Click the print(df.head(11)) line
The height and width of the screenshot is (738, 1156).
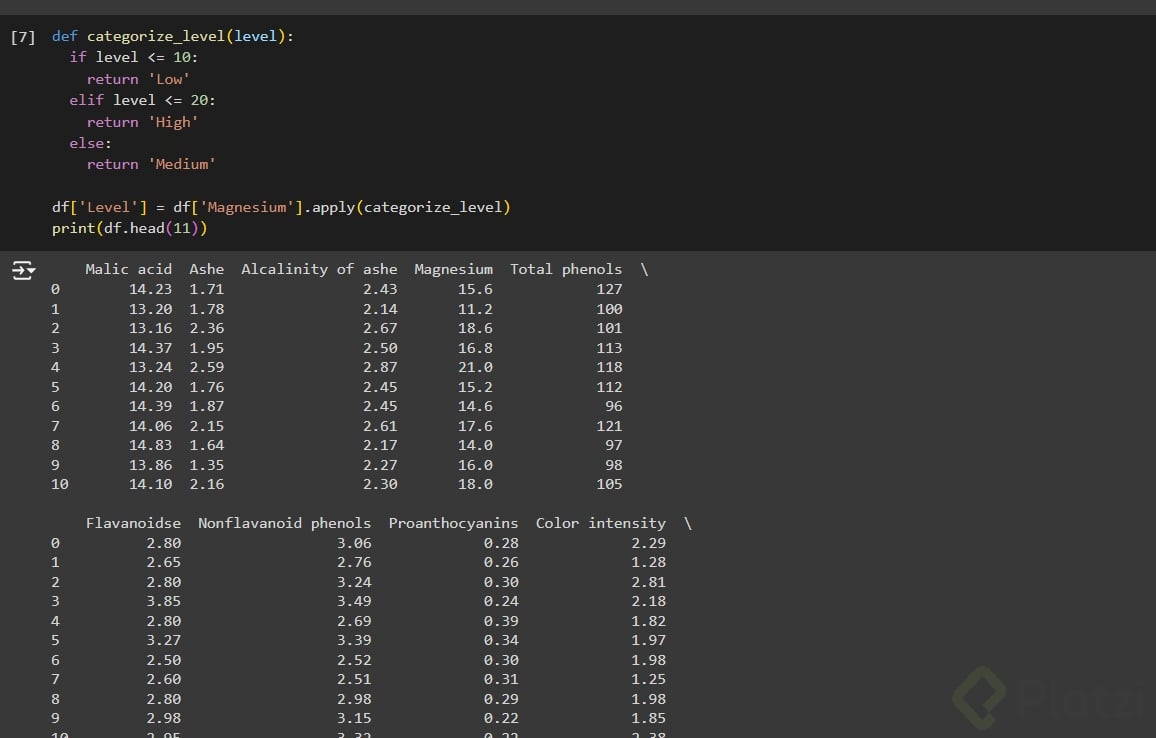(130, 229)
